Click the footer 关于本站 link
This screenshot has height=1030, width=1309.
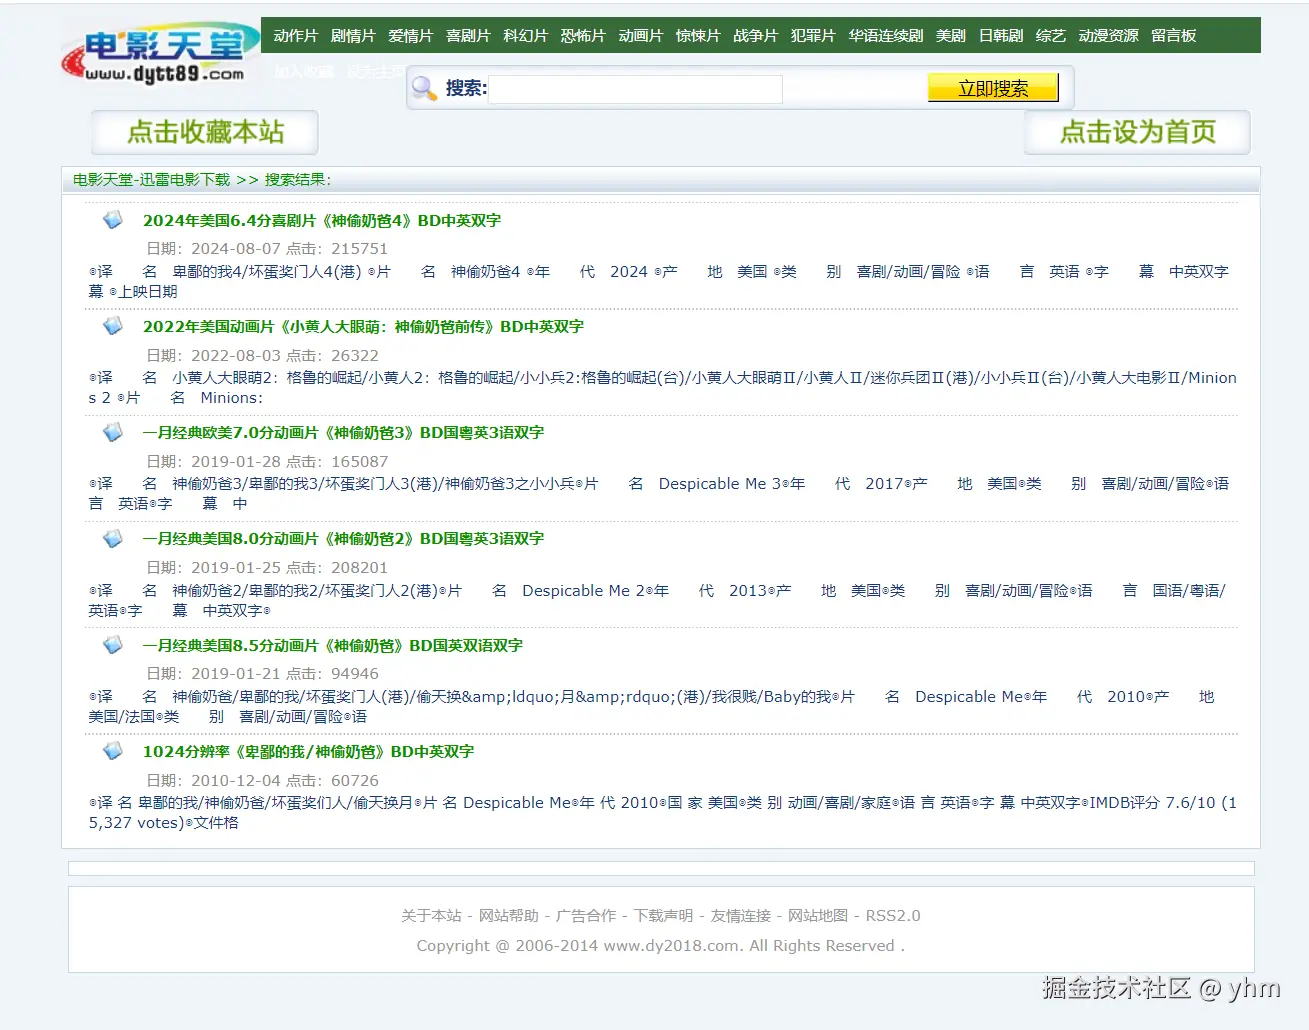pos(431,915)
